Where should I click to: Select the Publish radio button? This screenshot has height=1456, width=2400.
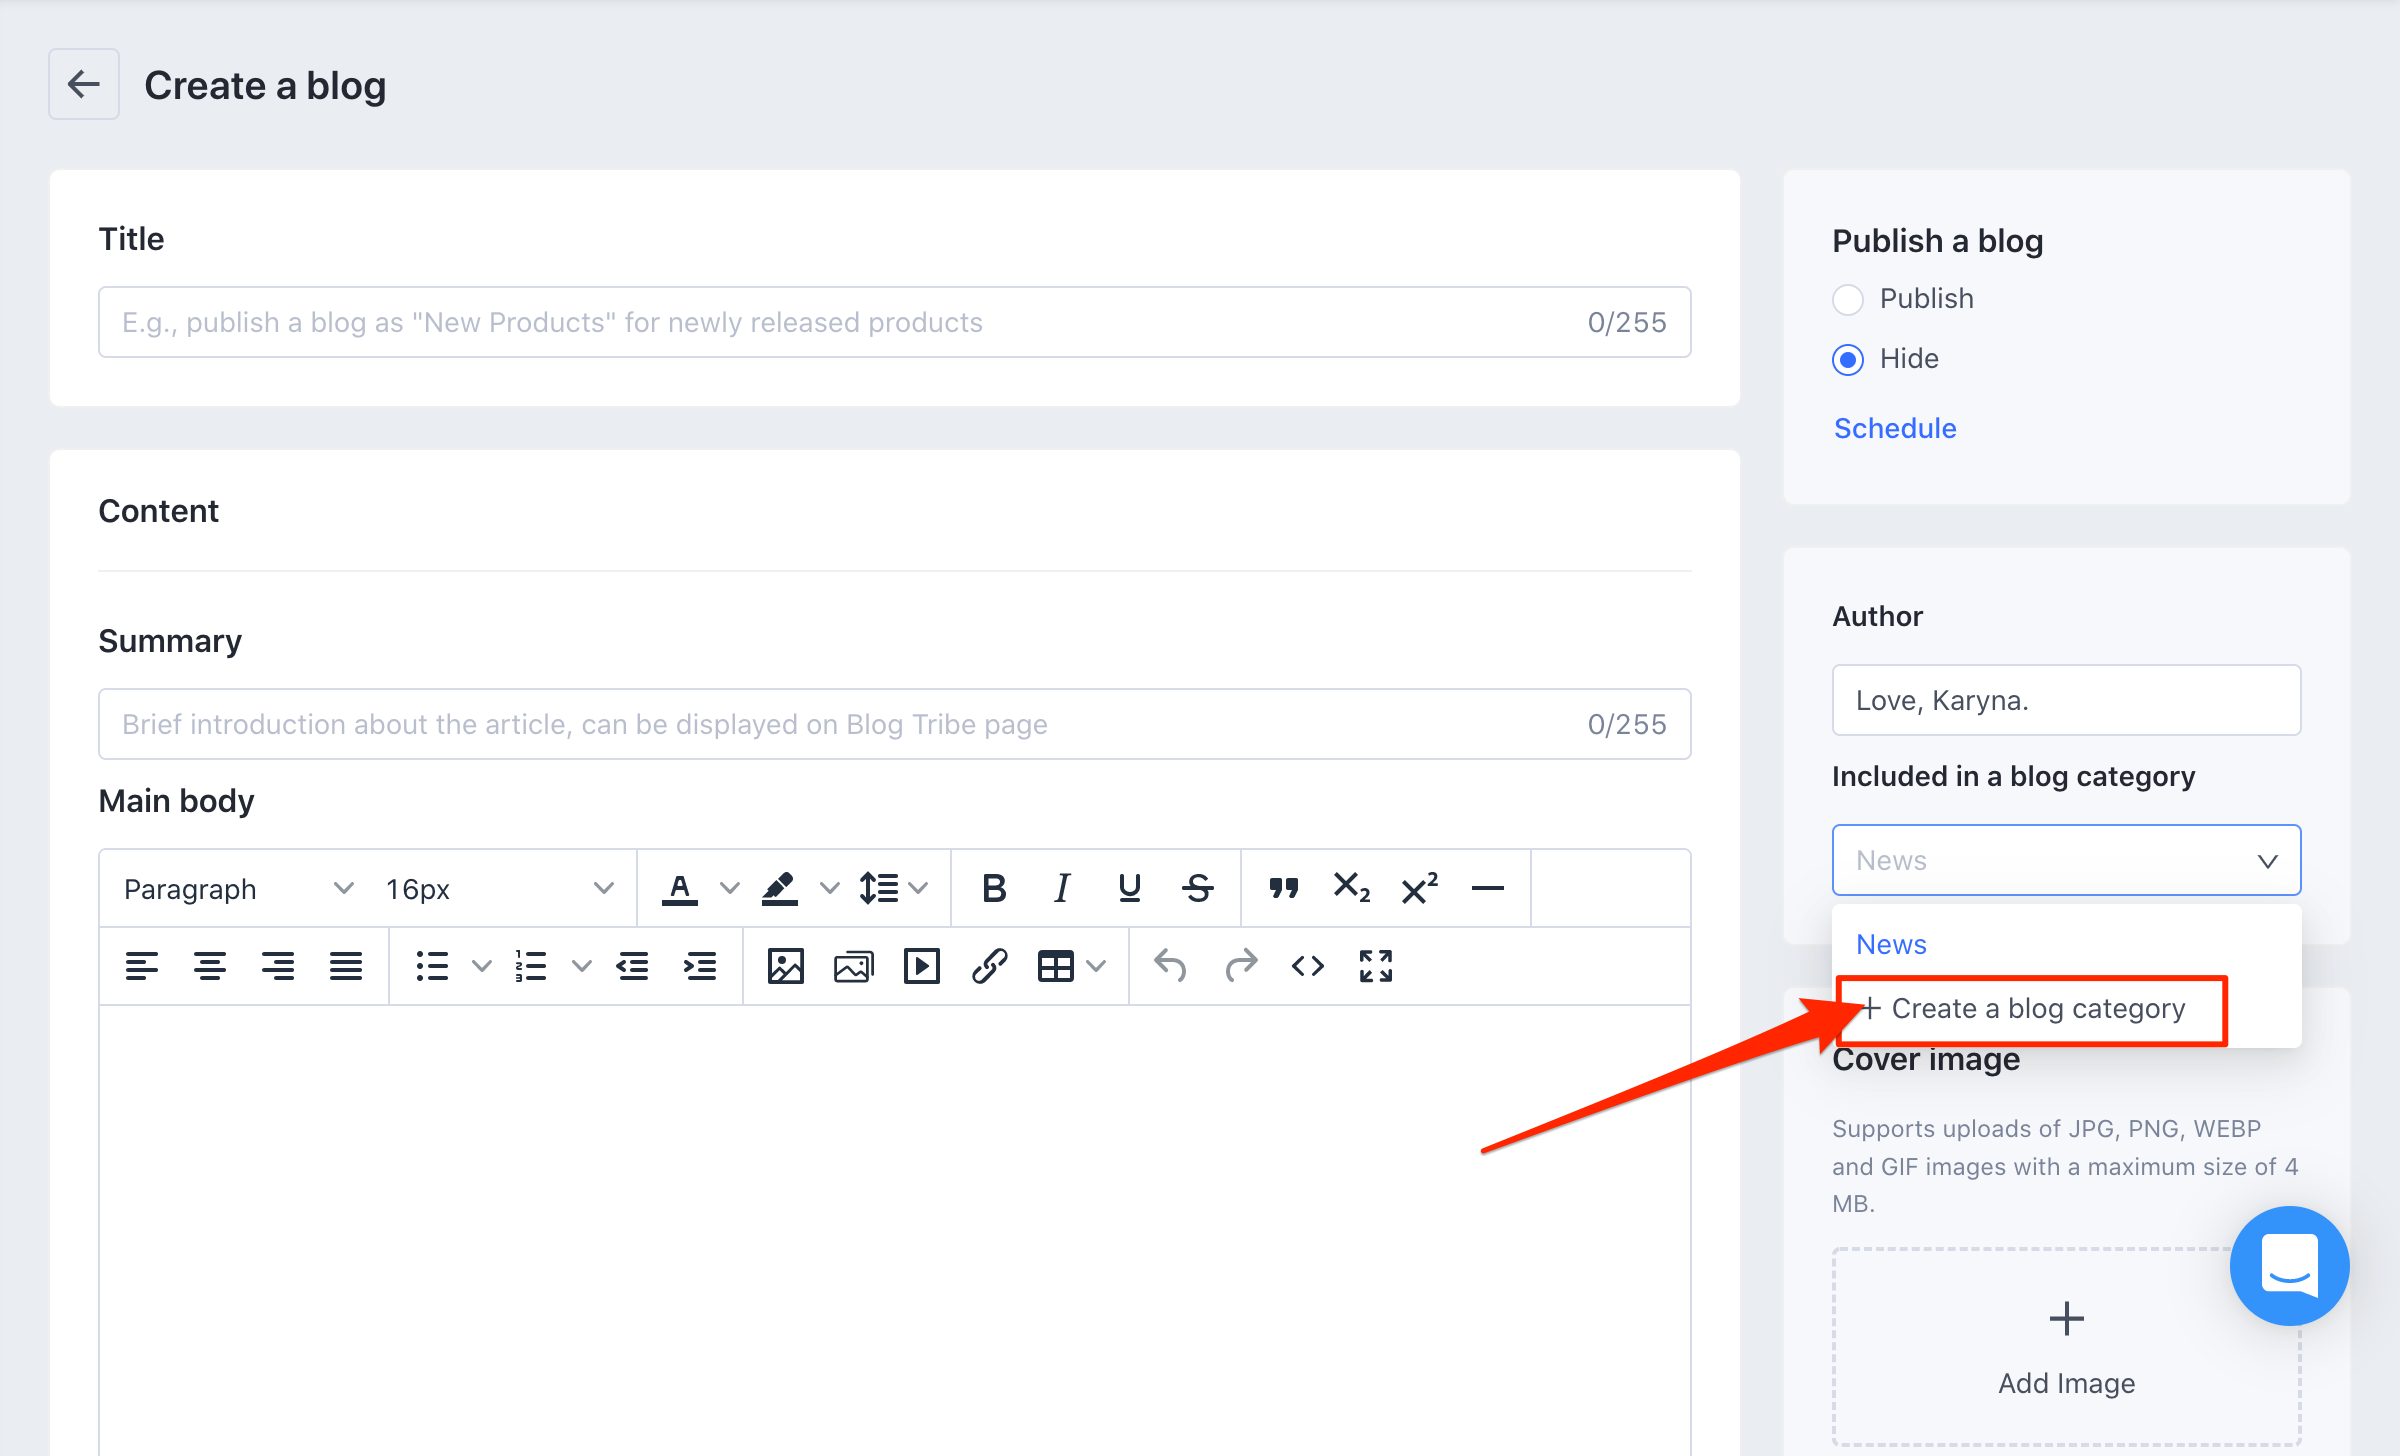(x=1848, y=299)
